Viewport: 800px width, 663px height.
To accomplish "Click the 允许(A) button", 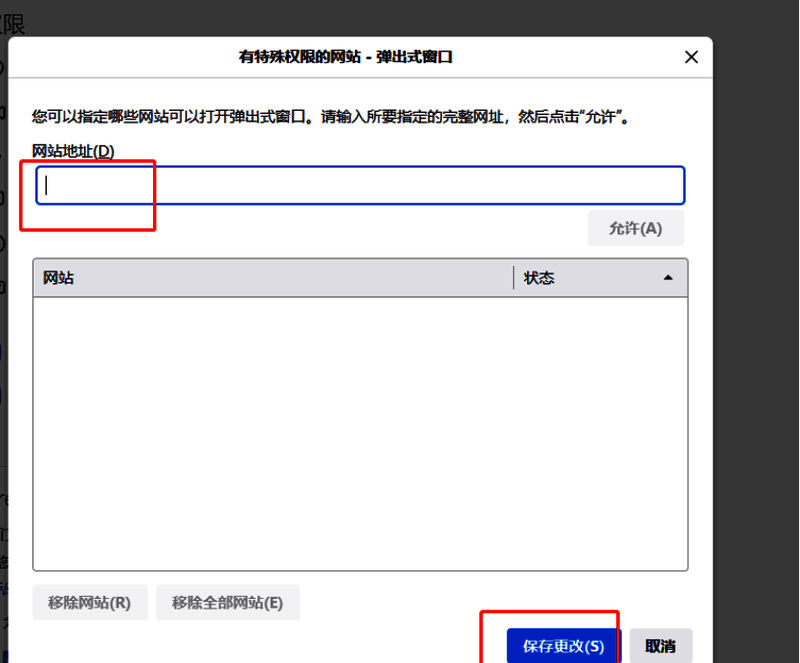I will click(x=635, y=227).
